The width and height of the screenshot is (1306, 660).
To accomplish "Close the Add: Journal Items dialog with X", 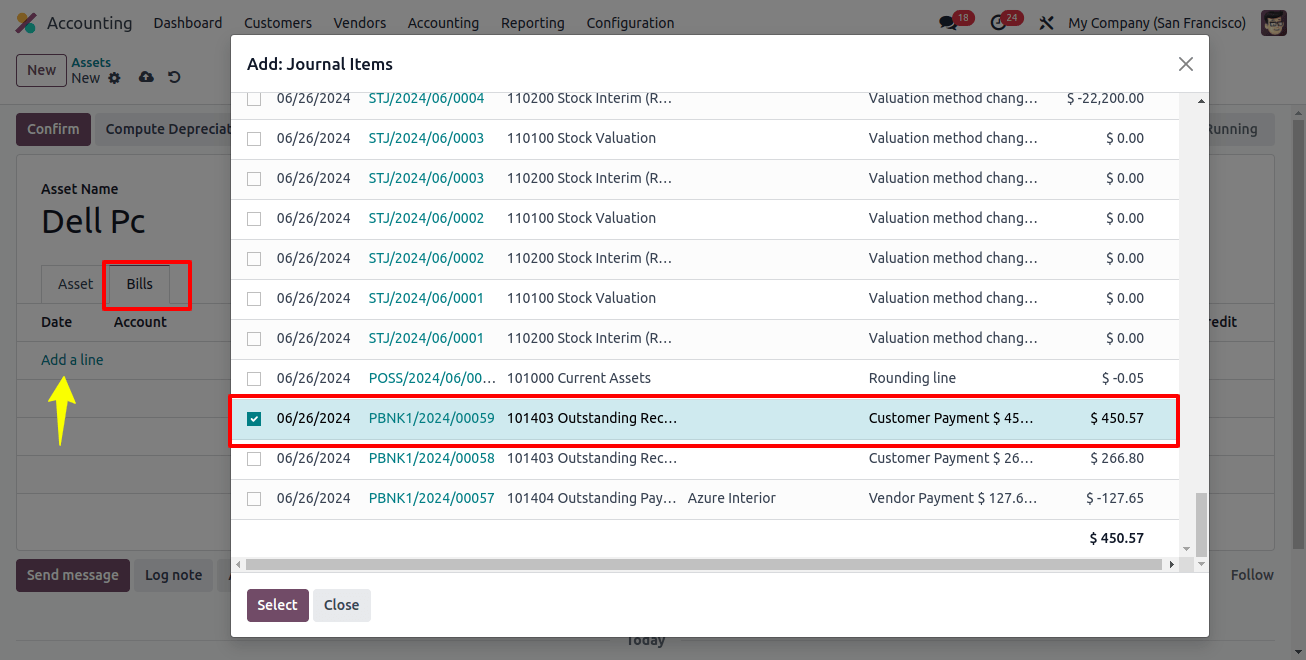I will (x=1186, y=64).
